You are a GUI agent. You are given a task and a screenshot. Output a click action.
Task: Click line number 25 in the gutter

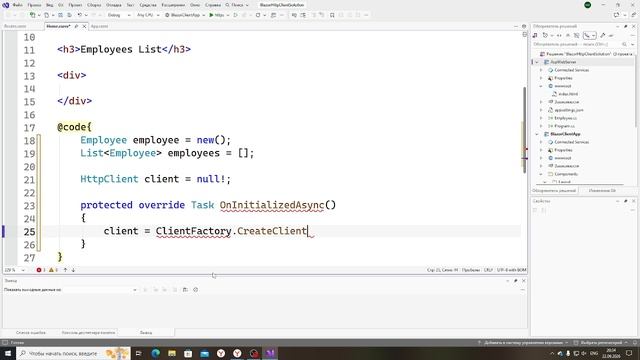click(x=29, y=232)
